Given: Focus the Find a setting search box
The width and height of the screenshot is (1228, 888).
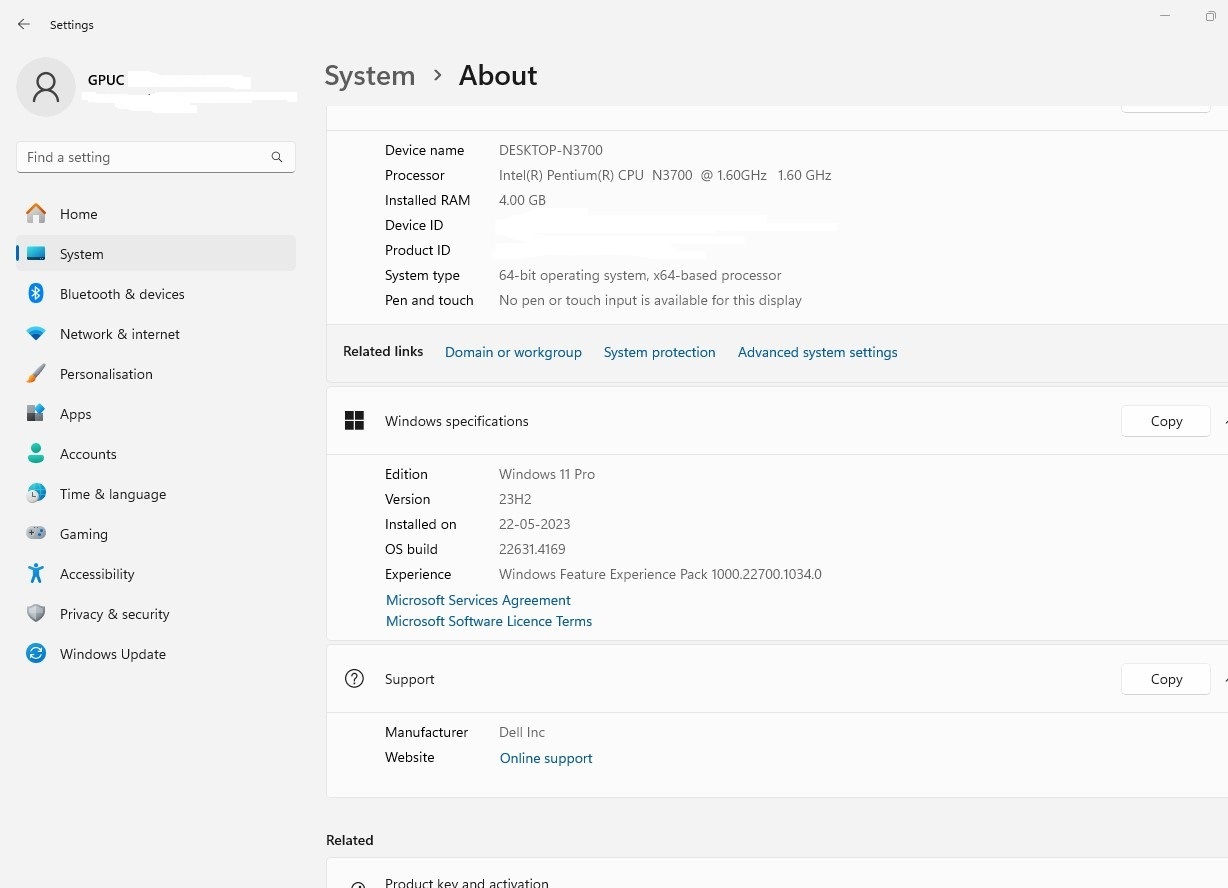Looking at the screenshot, I should click(x=156, y=157).
